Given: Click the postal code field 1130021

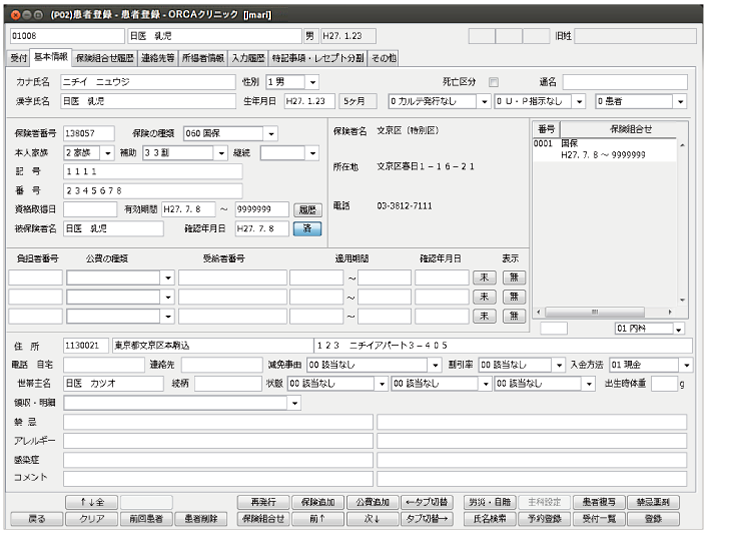Looking at the screenshot, I should coord(86,346).
